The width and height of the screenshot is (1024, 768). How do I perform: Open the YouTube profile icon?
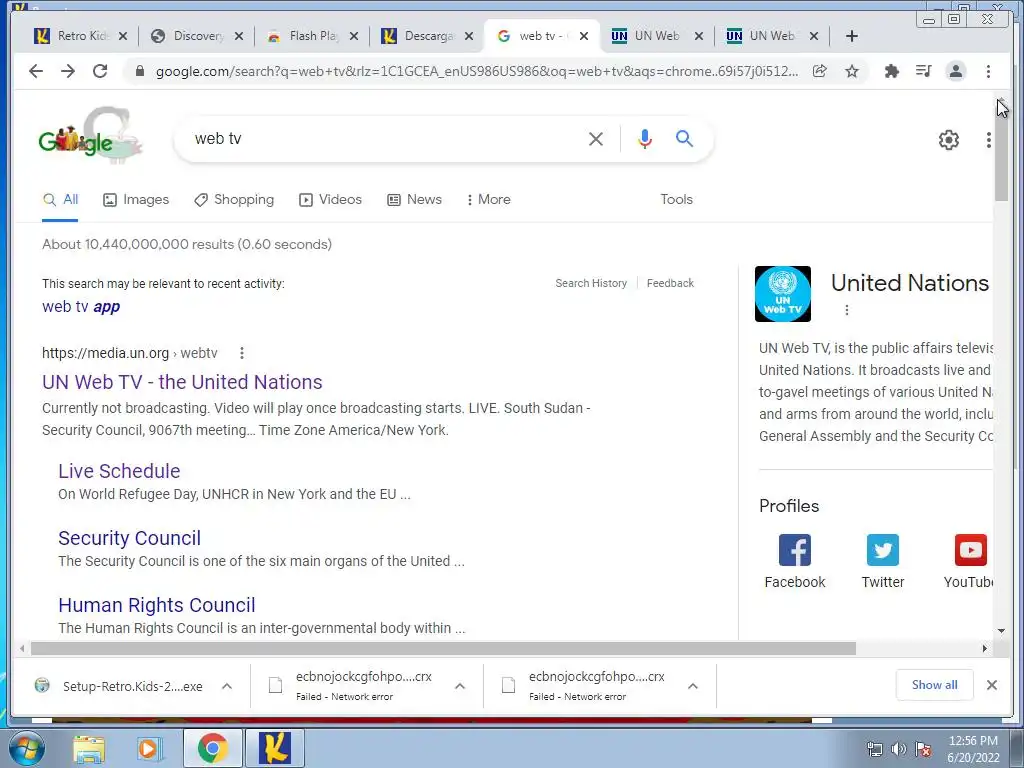(970, 550)
